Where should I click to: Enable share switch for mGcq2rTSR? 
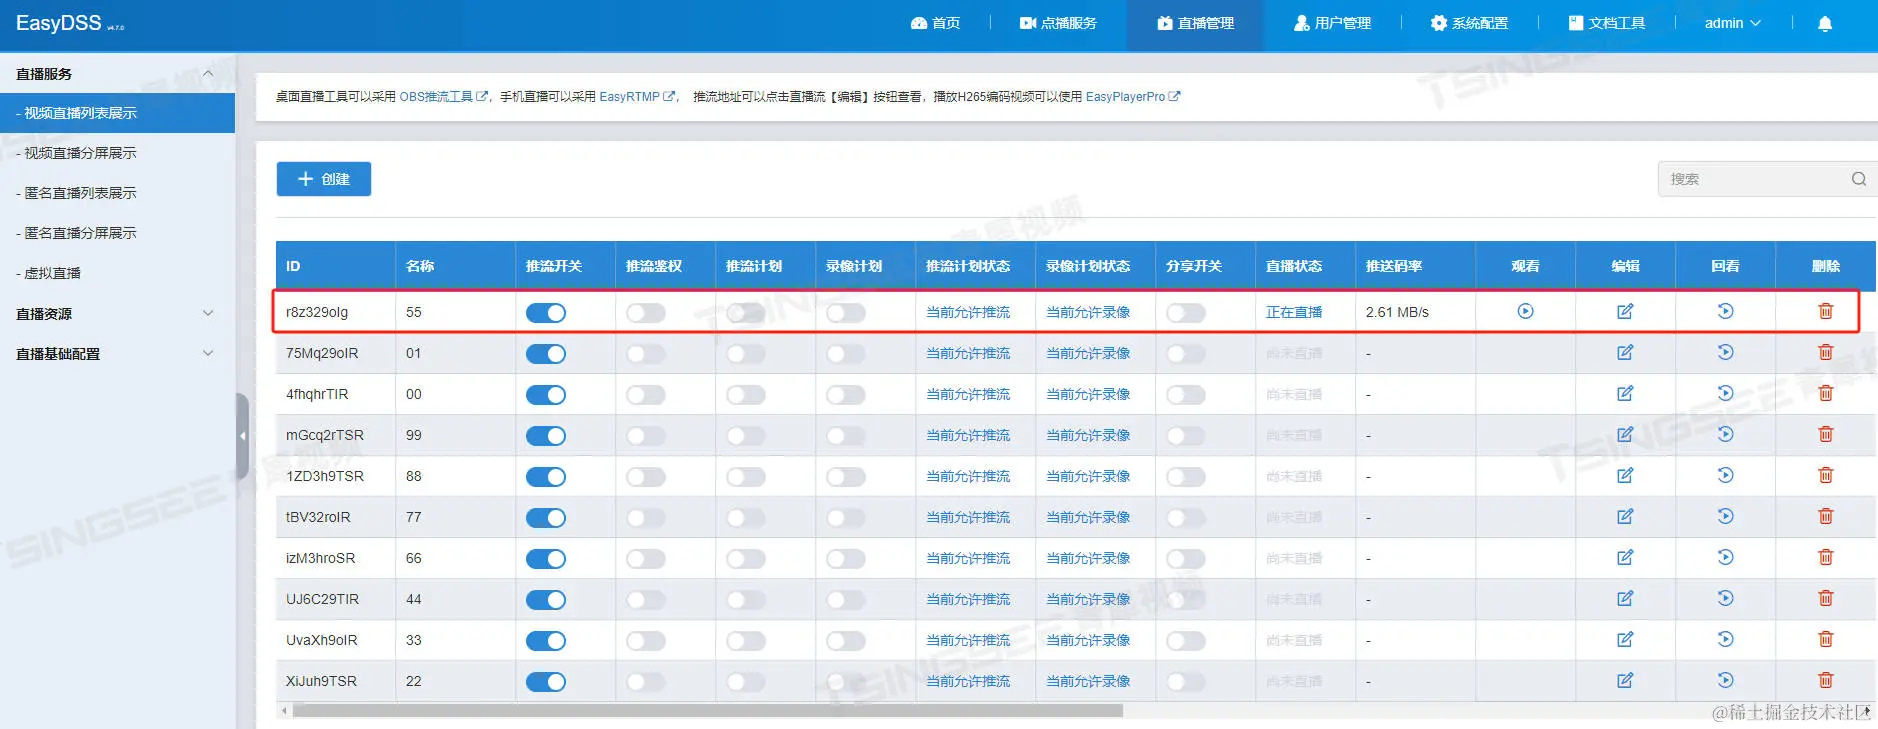[1186, 436]
